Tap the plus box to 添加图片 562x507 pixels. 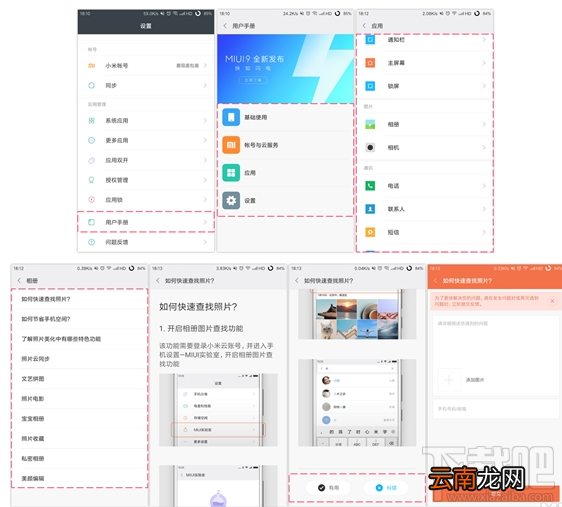449,380
